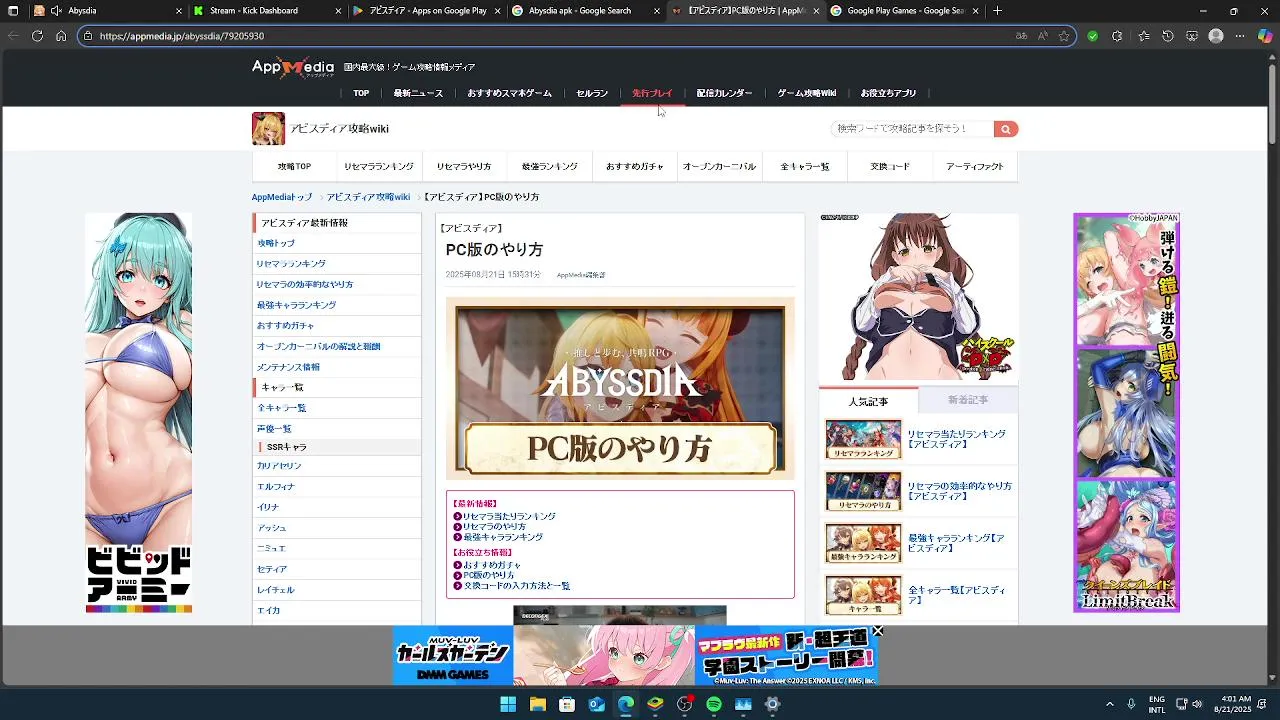Switch to Apps on Google Play tab
1280x720 pixels.
point(426,11)
